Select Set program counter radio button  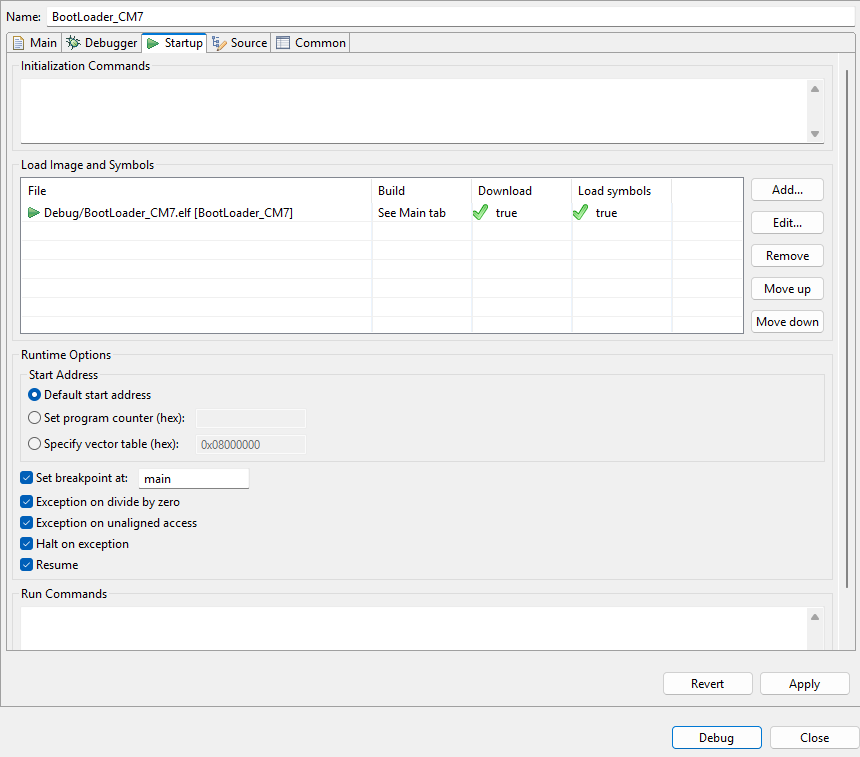click(x=34, y=418)
